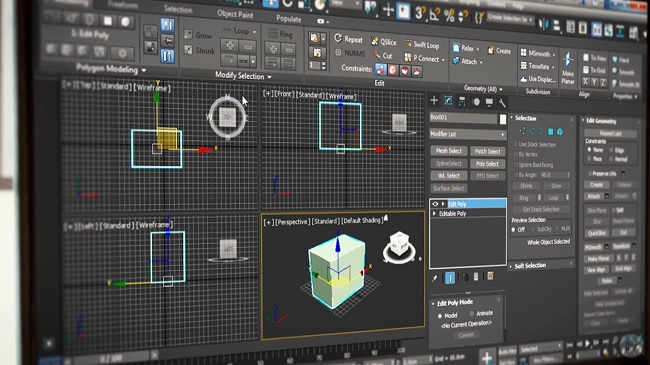
Task: Activate the Cut tool
Action: pos(382,55)
